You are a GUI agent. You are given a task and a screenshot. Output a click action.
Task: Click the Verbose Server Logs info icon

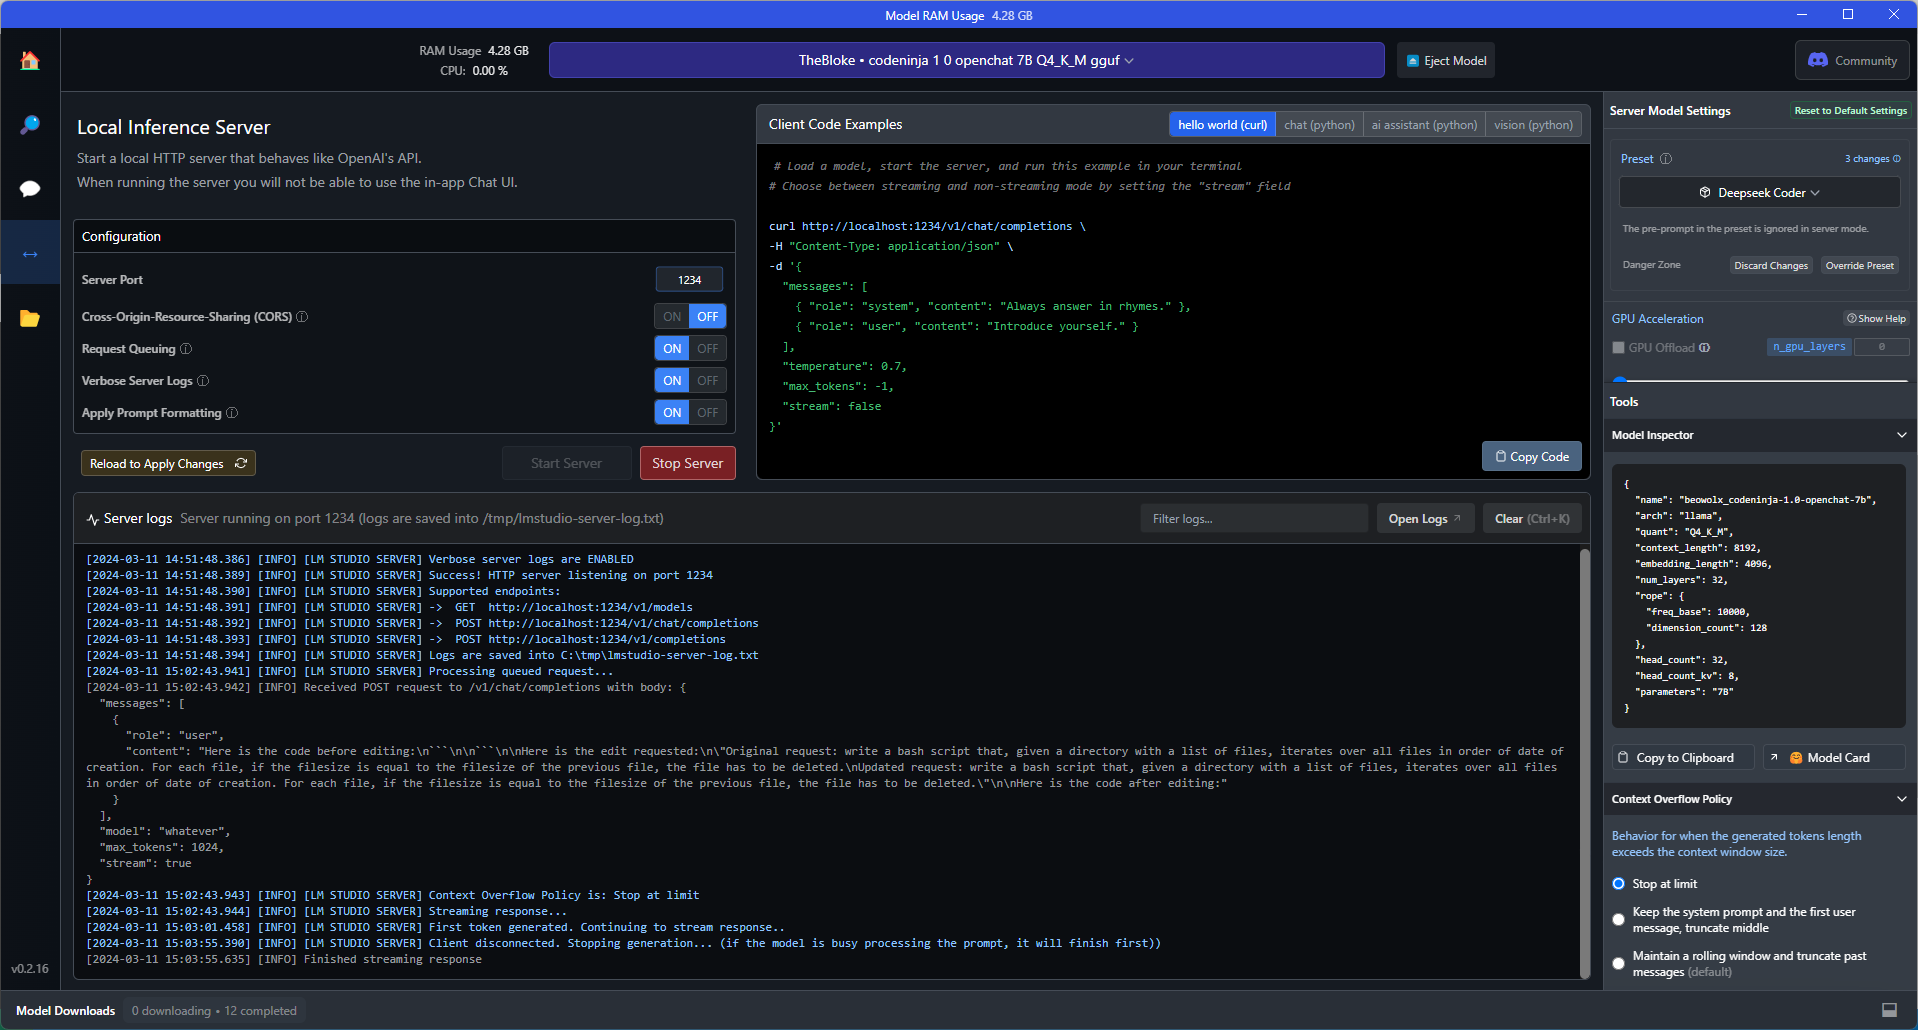click(203, 381)
